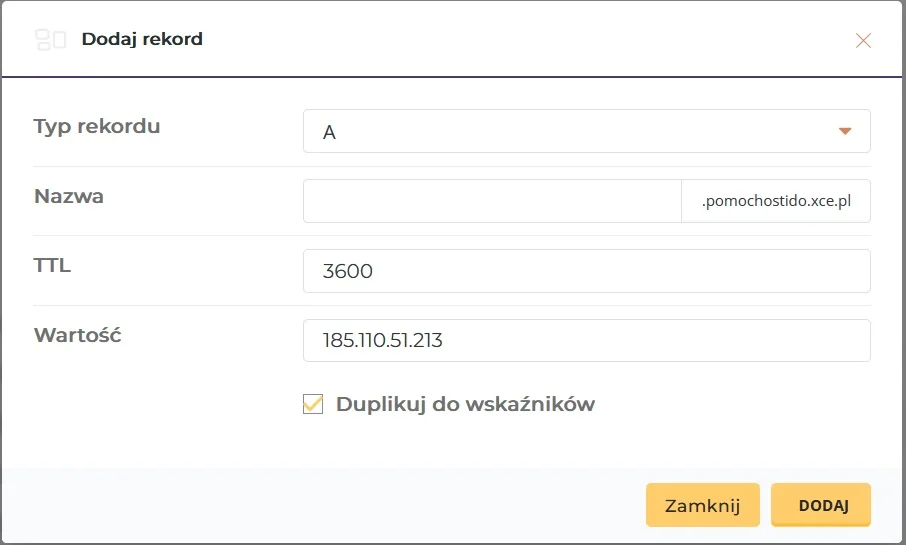
Task: Click the selected value A in record type
Action: (x=330, y=132)
